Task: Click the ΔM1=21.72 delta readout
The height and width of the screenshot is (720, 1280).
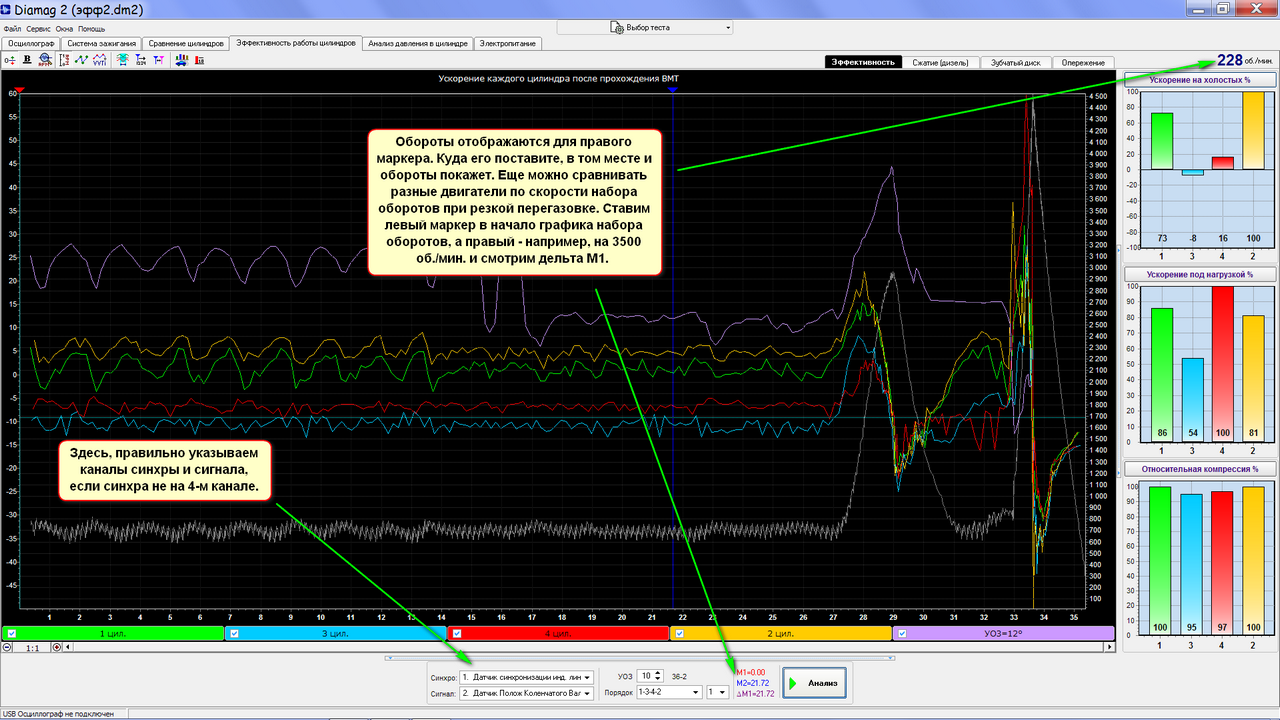Action: coord(754,694)
